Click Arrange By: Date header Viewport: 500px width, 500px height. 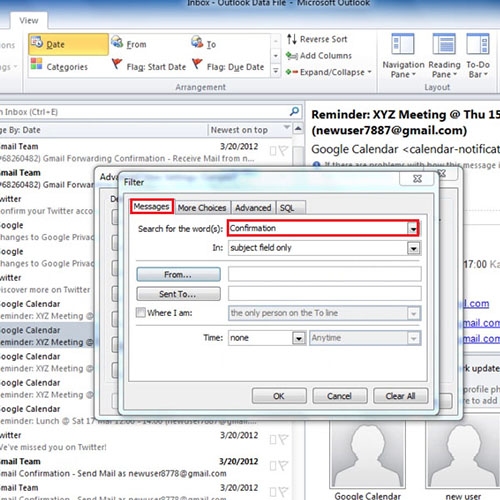coord(103,130)
